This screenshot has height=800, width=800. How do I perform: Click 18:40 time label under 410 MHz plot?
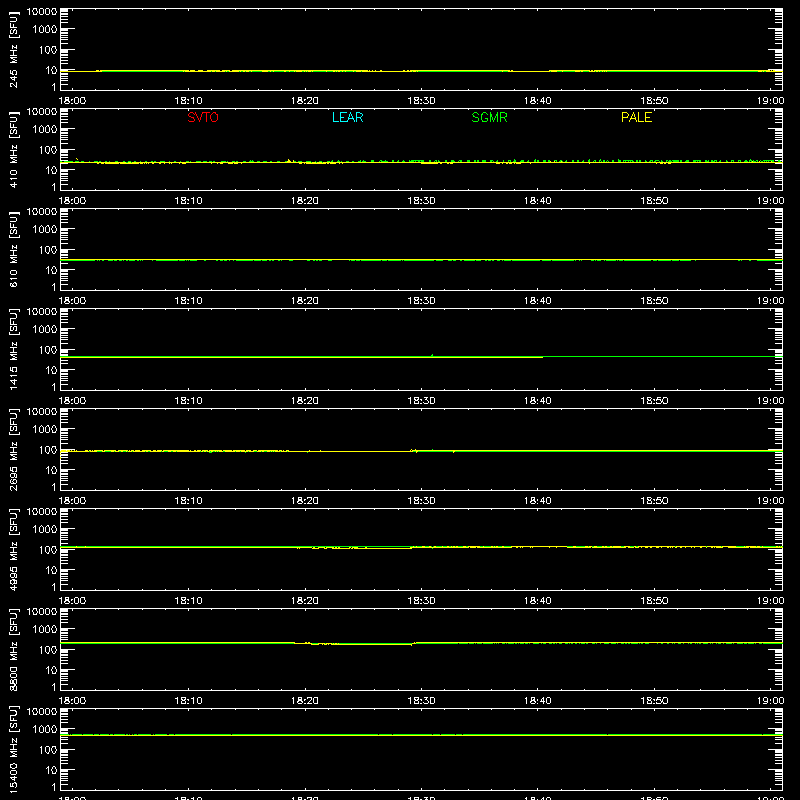pos(538,201)
